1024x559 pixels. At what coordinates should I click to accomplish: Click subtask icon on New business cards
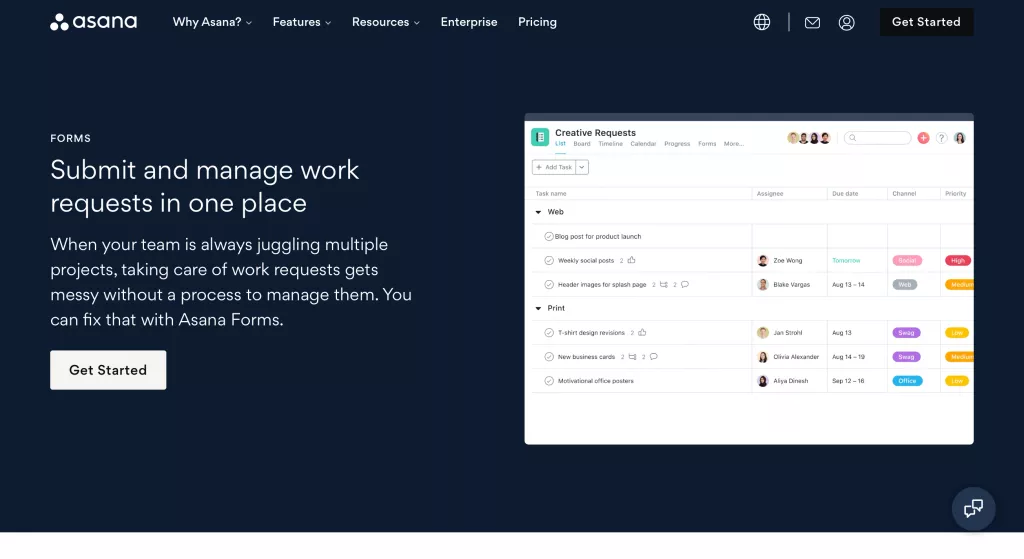pos(632,357)
